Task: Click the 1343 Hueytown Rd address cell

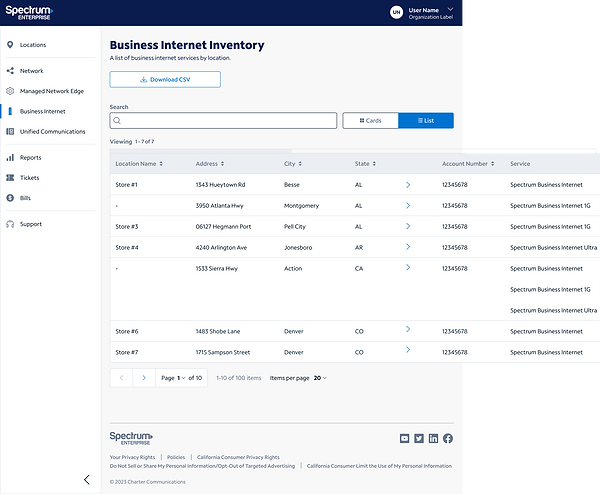Action: click(x=220, y=185)
